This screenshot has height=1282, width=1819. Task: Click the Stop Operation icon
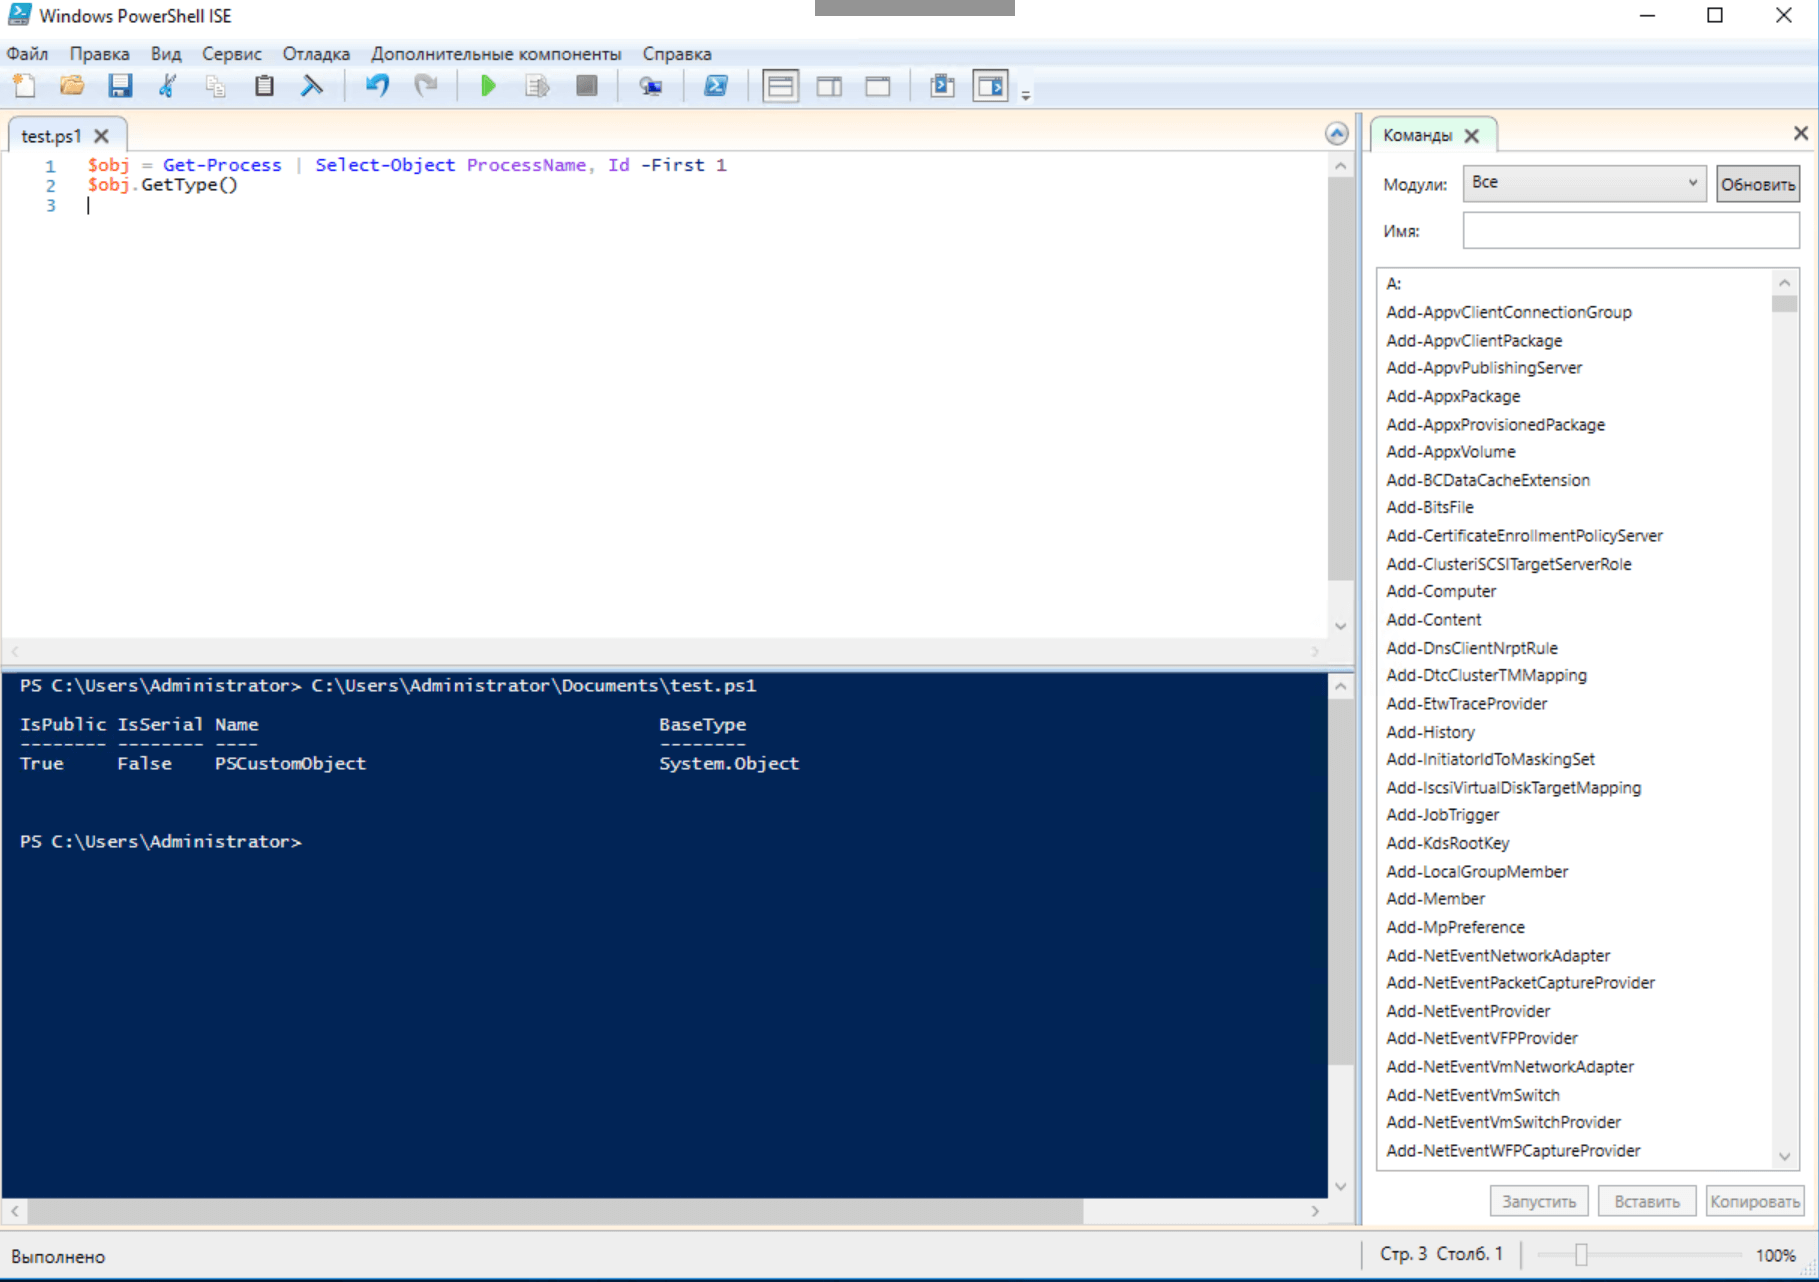(587, 86)
